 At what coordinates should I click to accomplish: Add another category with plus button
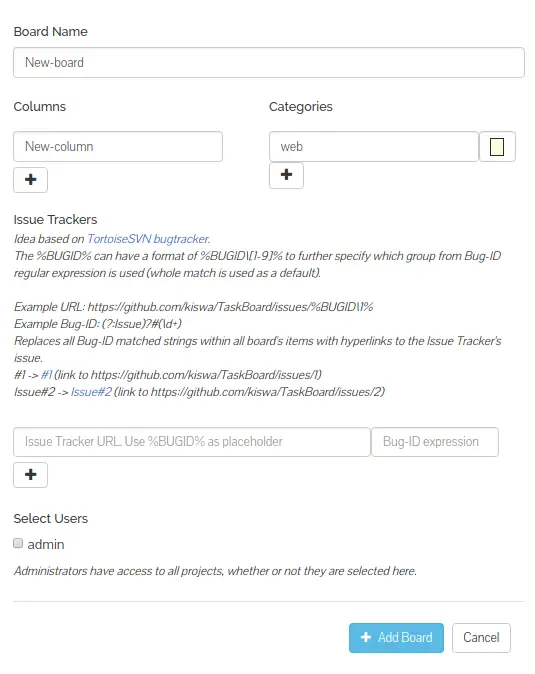point(286,175)
